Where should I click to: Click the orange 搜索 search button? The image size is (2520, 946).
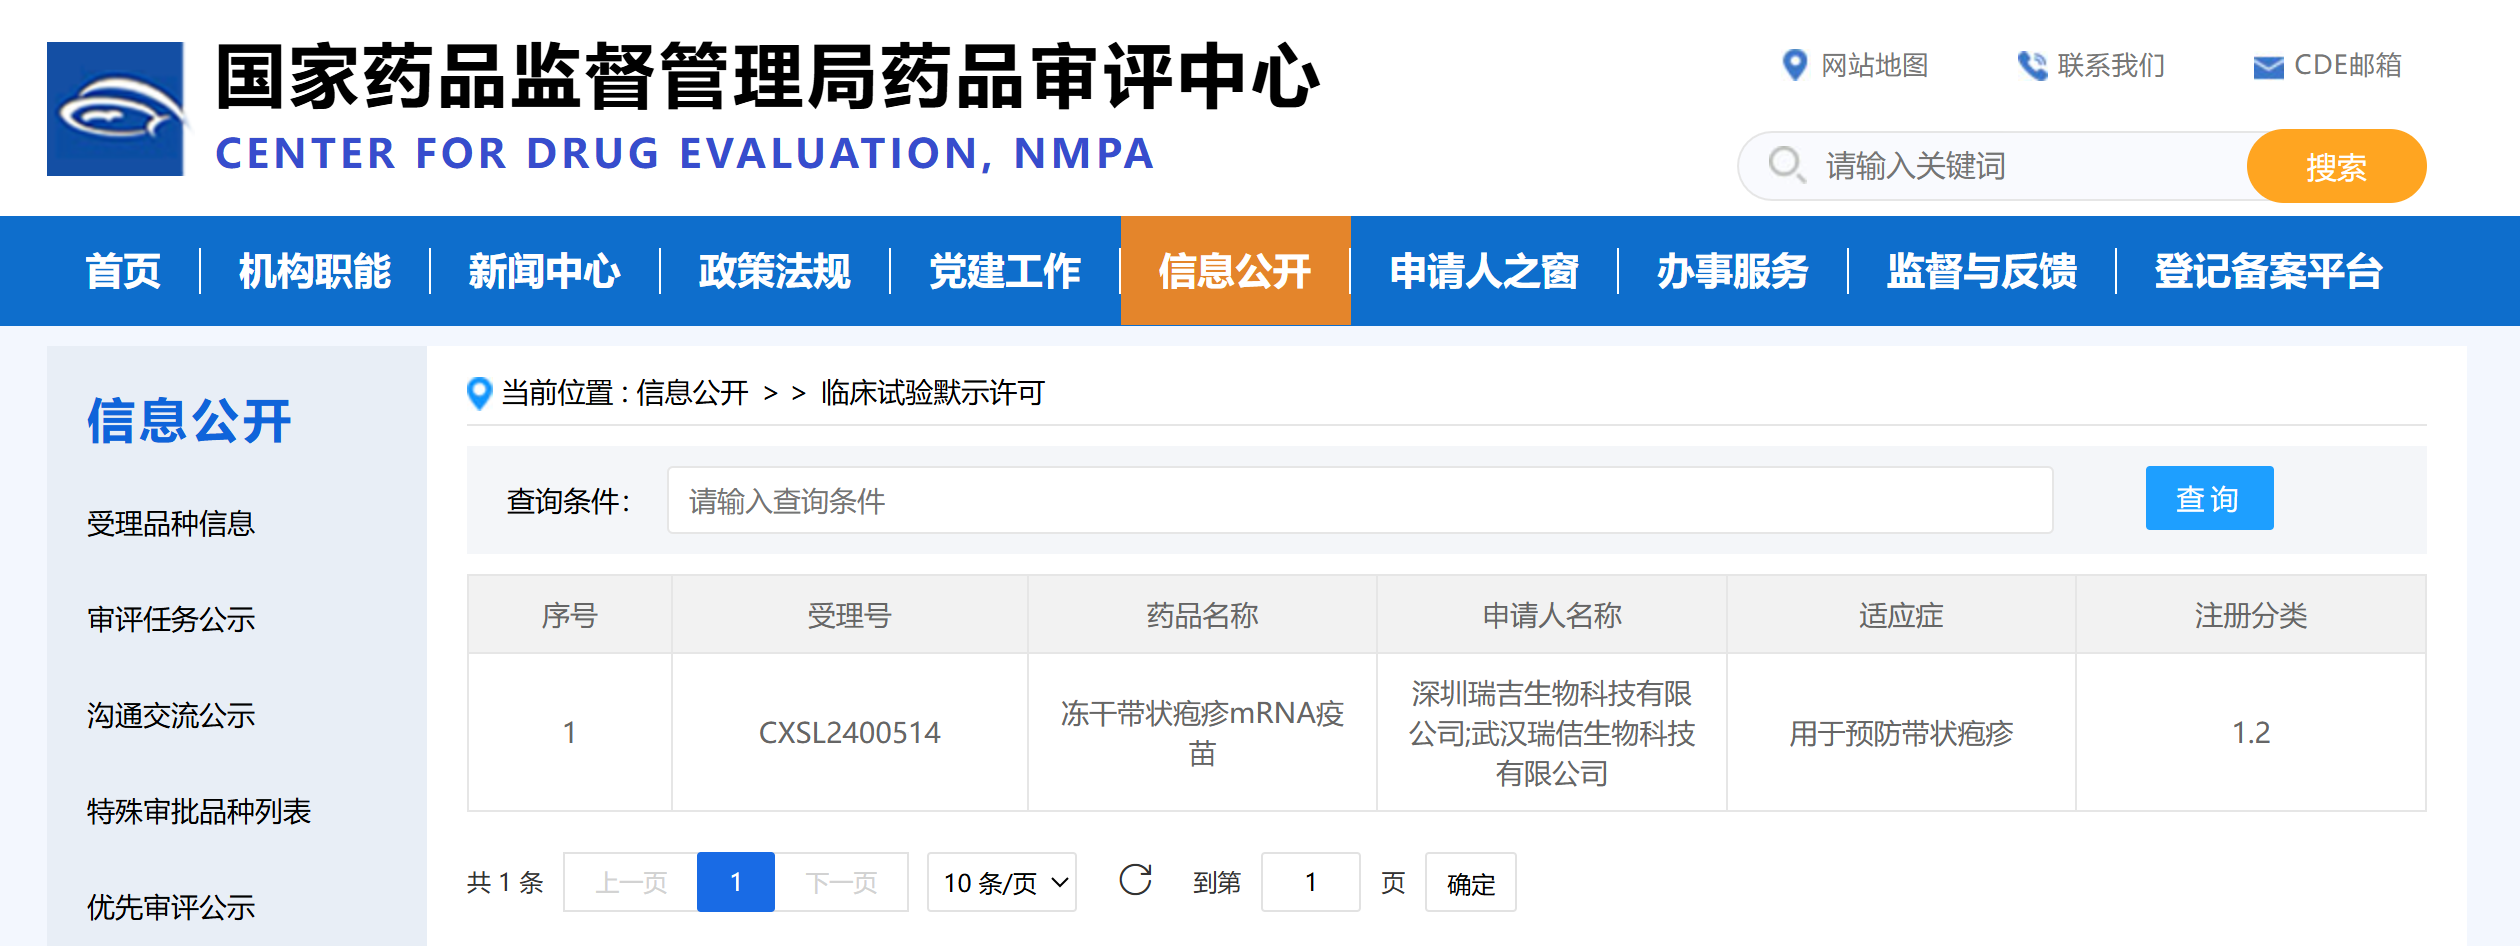coord(2337,166)
